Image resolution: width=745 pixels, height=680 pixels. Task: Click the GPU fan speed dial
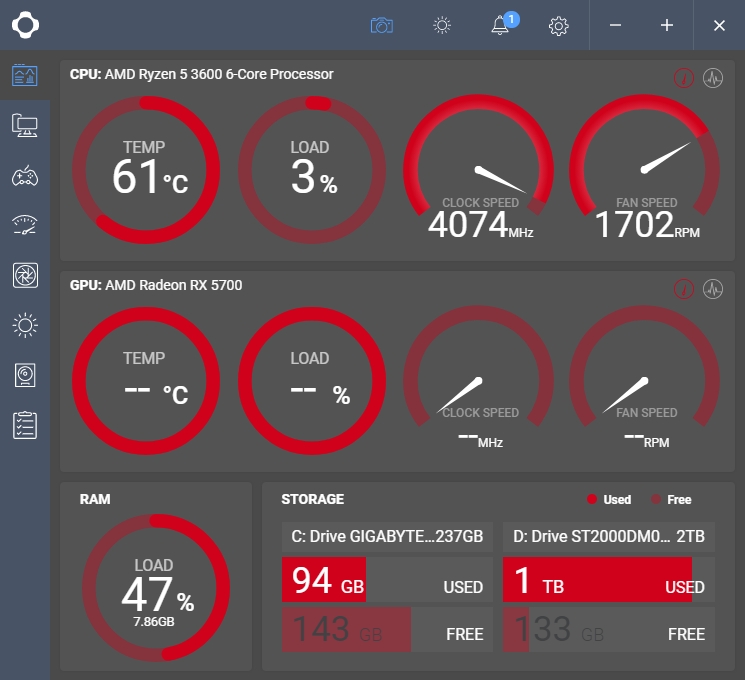click(645, 378)
